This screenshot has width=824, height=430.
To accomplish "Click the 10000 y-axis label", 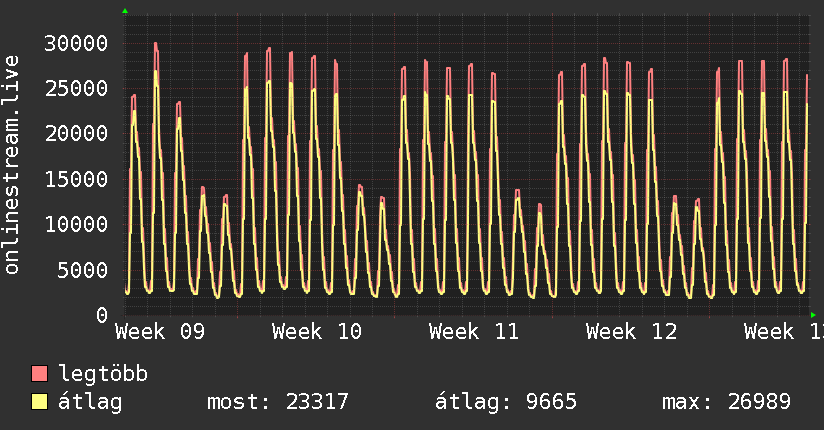I will (x=76, y=224).
